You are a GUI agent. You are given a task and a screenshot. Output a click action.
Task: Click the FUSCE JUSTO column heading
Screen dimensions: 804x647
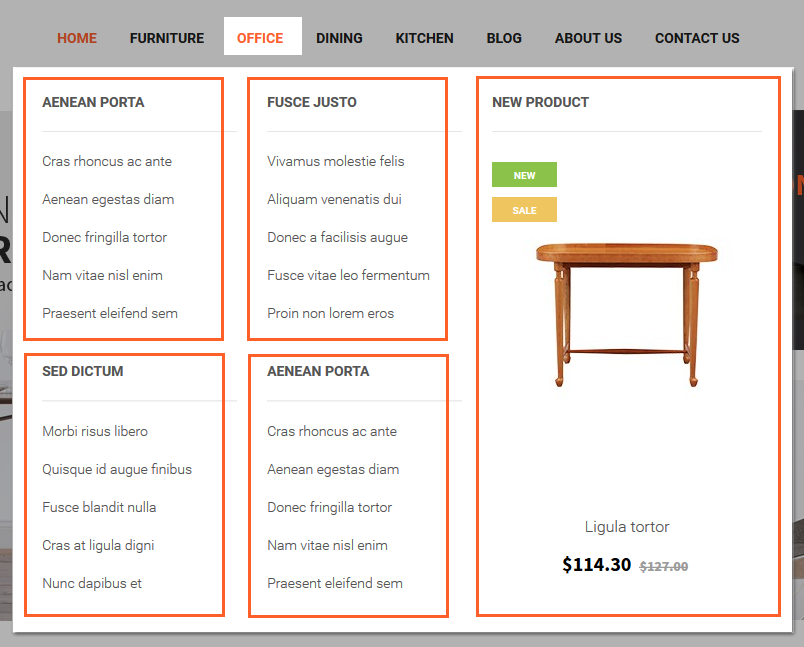coord(312,102)
